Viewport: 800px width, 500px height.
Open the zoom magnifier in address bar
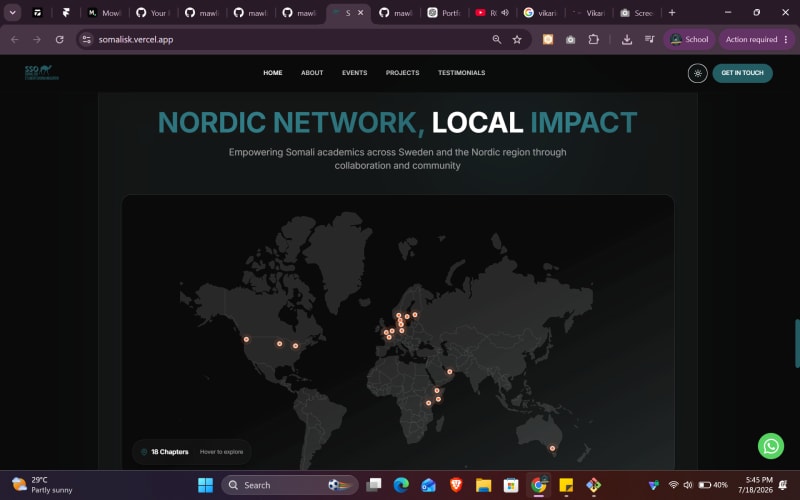coord(496,39)
